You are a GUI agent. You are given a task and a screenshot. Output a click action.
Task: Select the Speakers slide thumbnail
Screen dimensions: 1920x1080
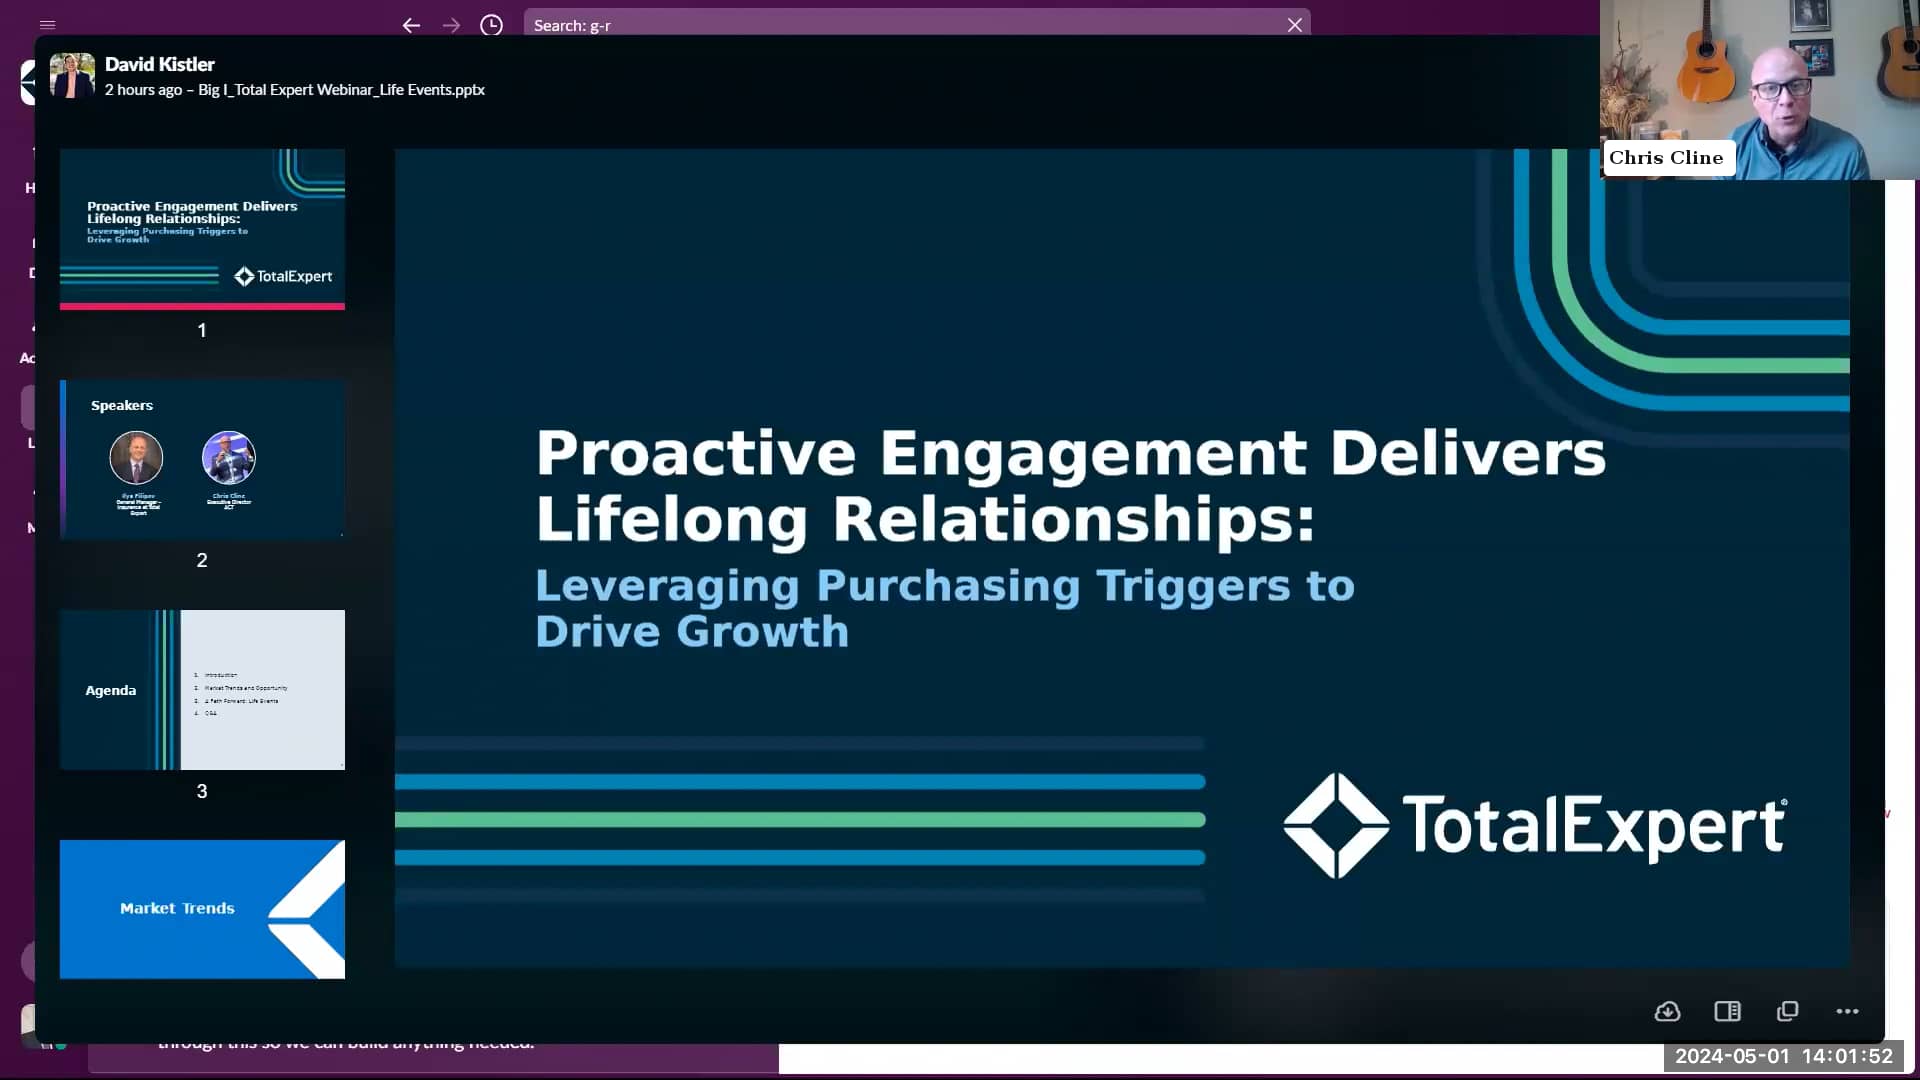click(202, 459)
